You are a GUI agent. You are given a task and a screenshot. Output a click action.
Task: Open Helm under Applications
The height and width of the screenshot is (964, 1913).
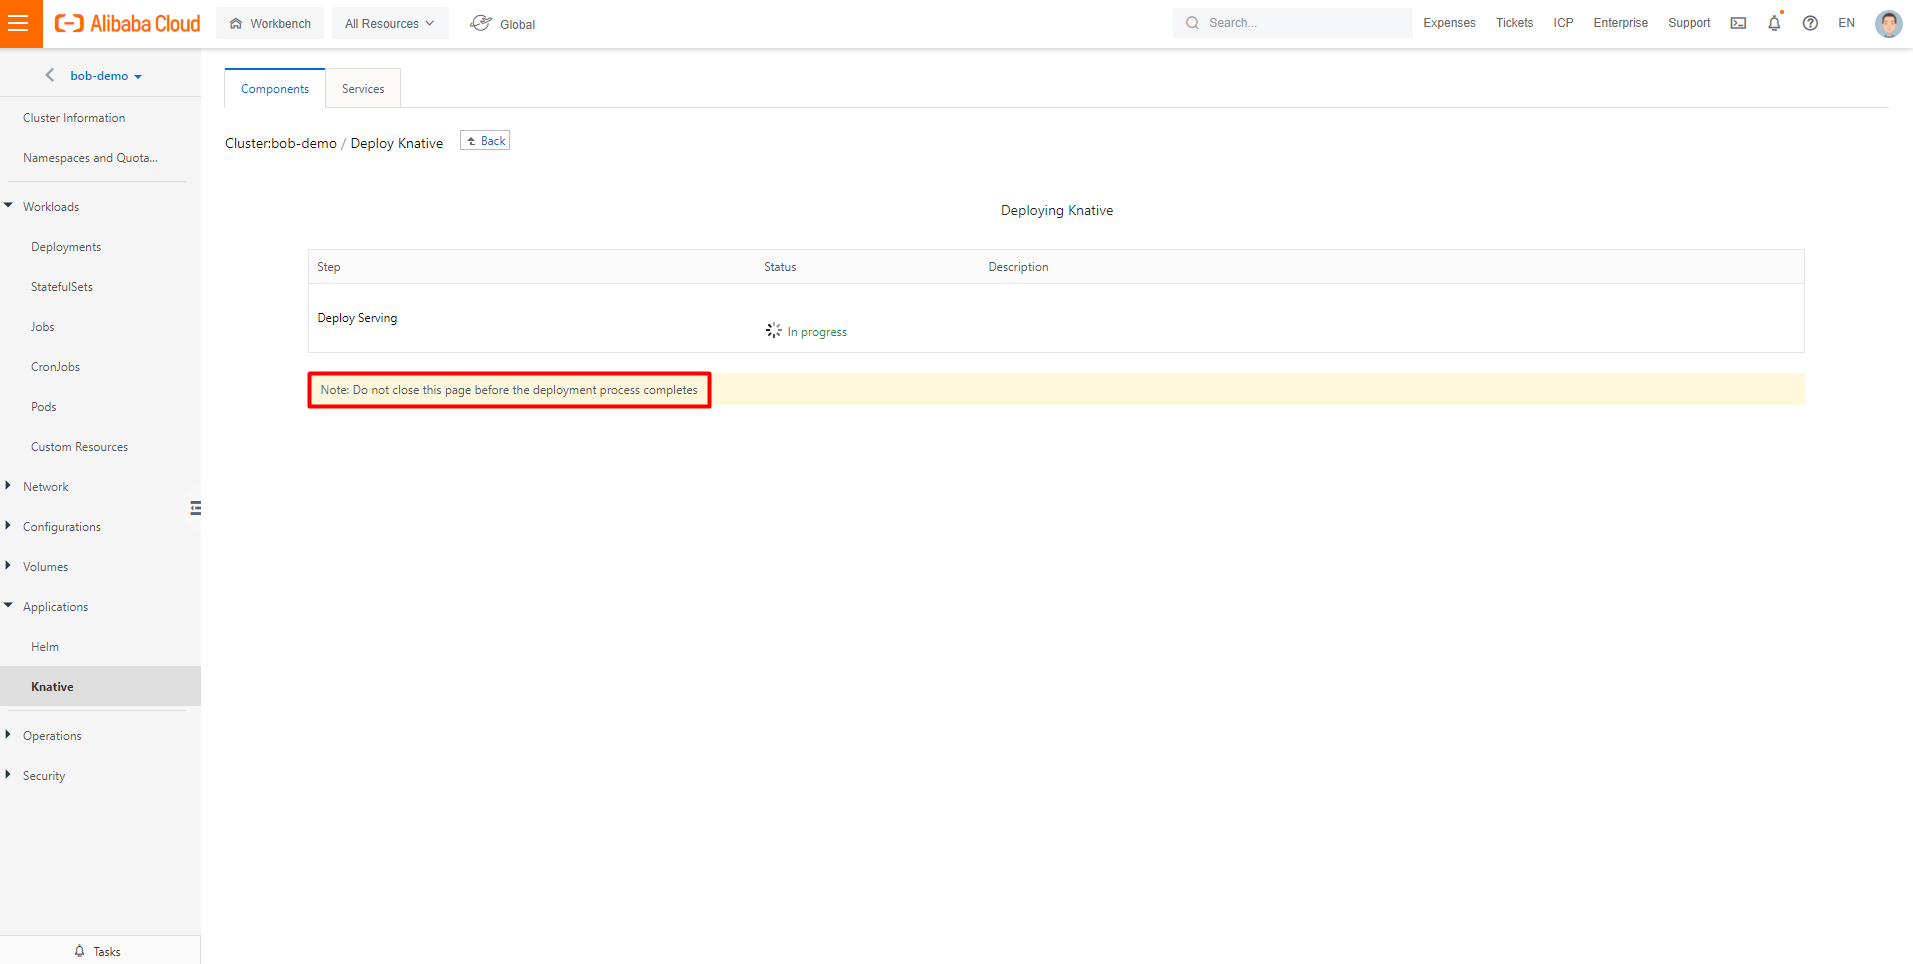click(x=45, y=647)
